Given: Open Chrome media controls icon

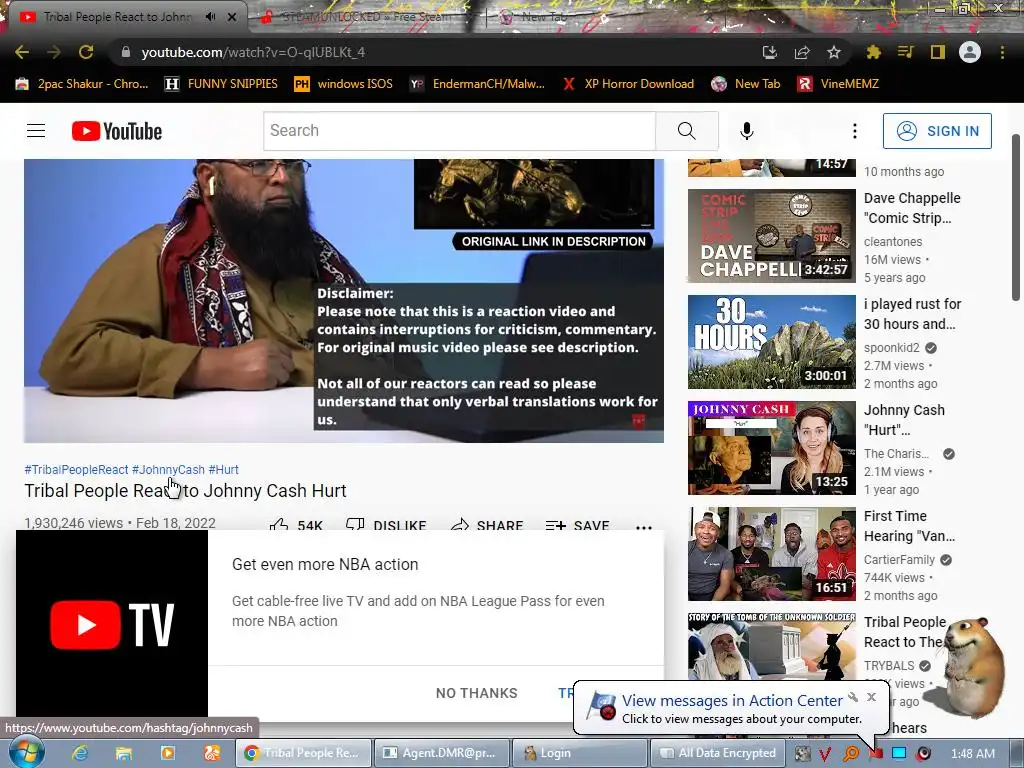Looking at the screenshot, I should coord(905,52).
